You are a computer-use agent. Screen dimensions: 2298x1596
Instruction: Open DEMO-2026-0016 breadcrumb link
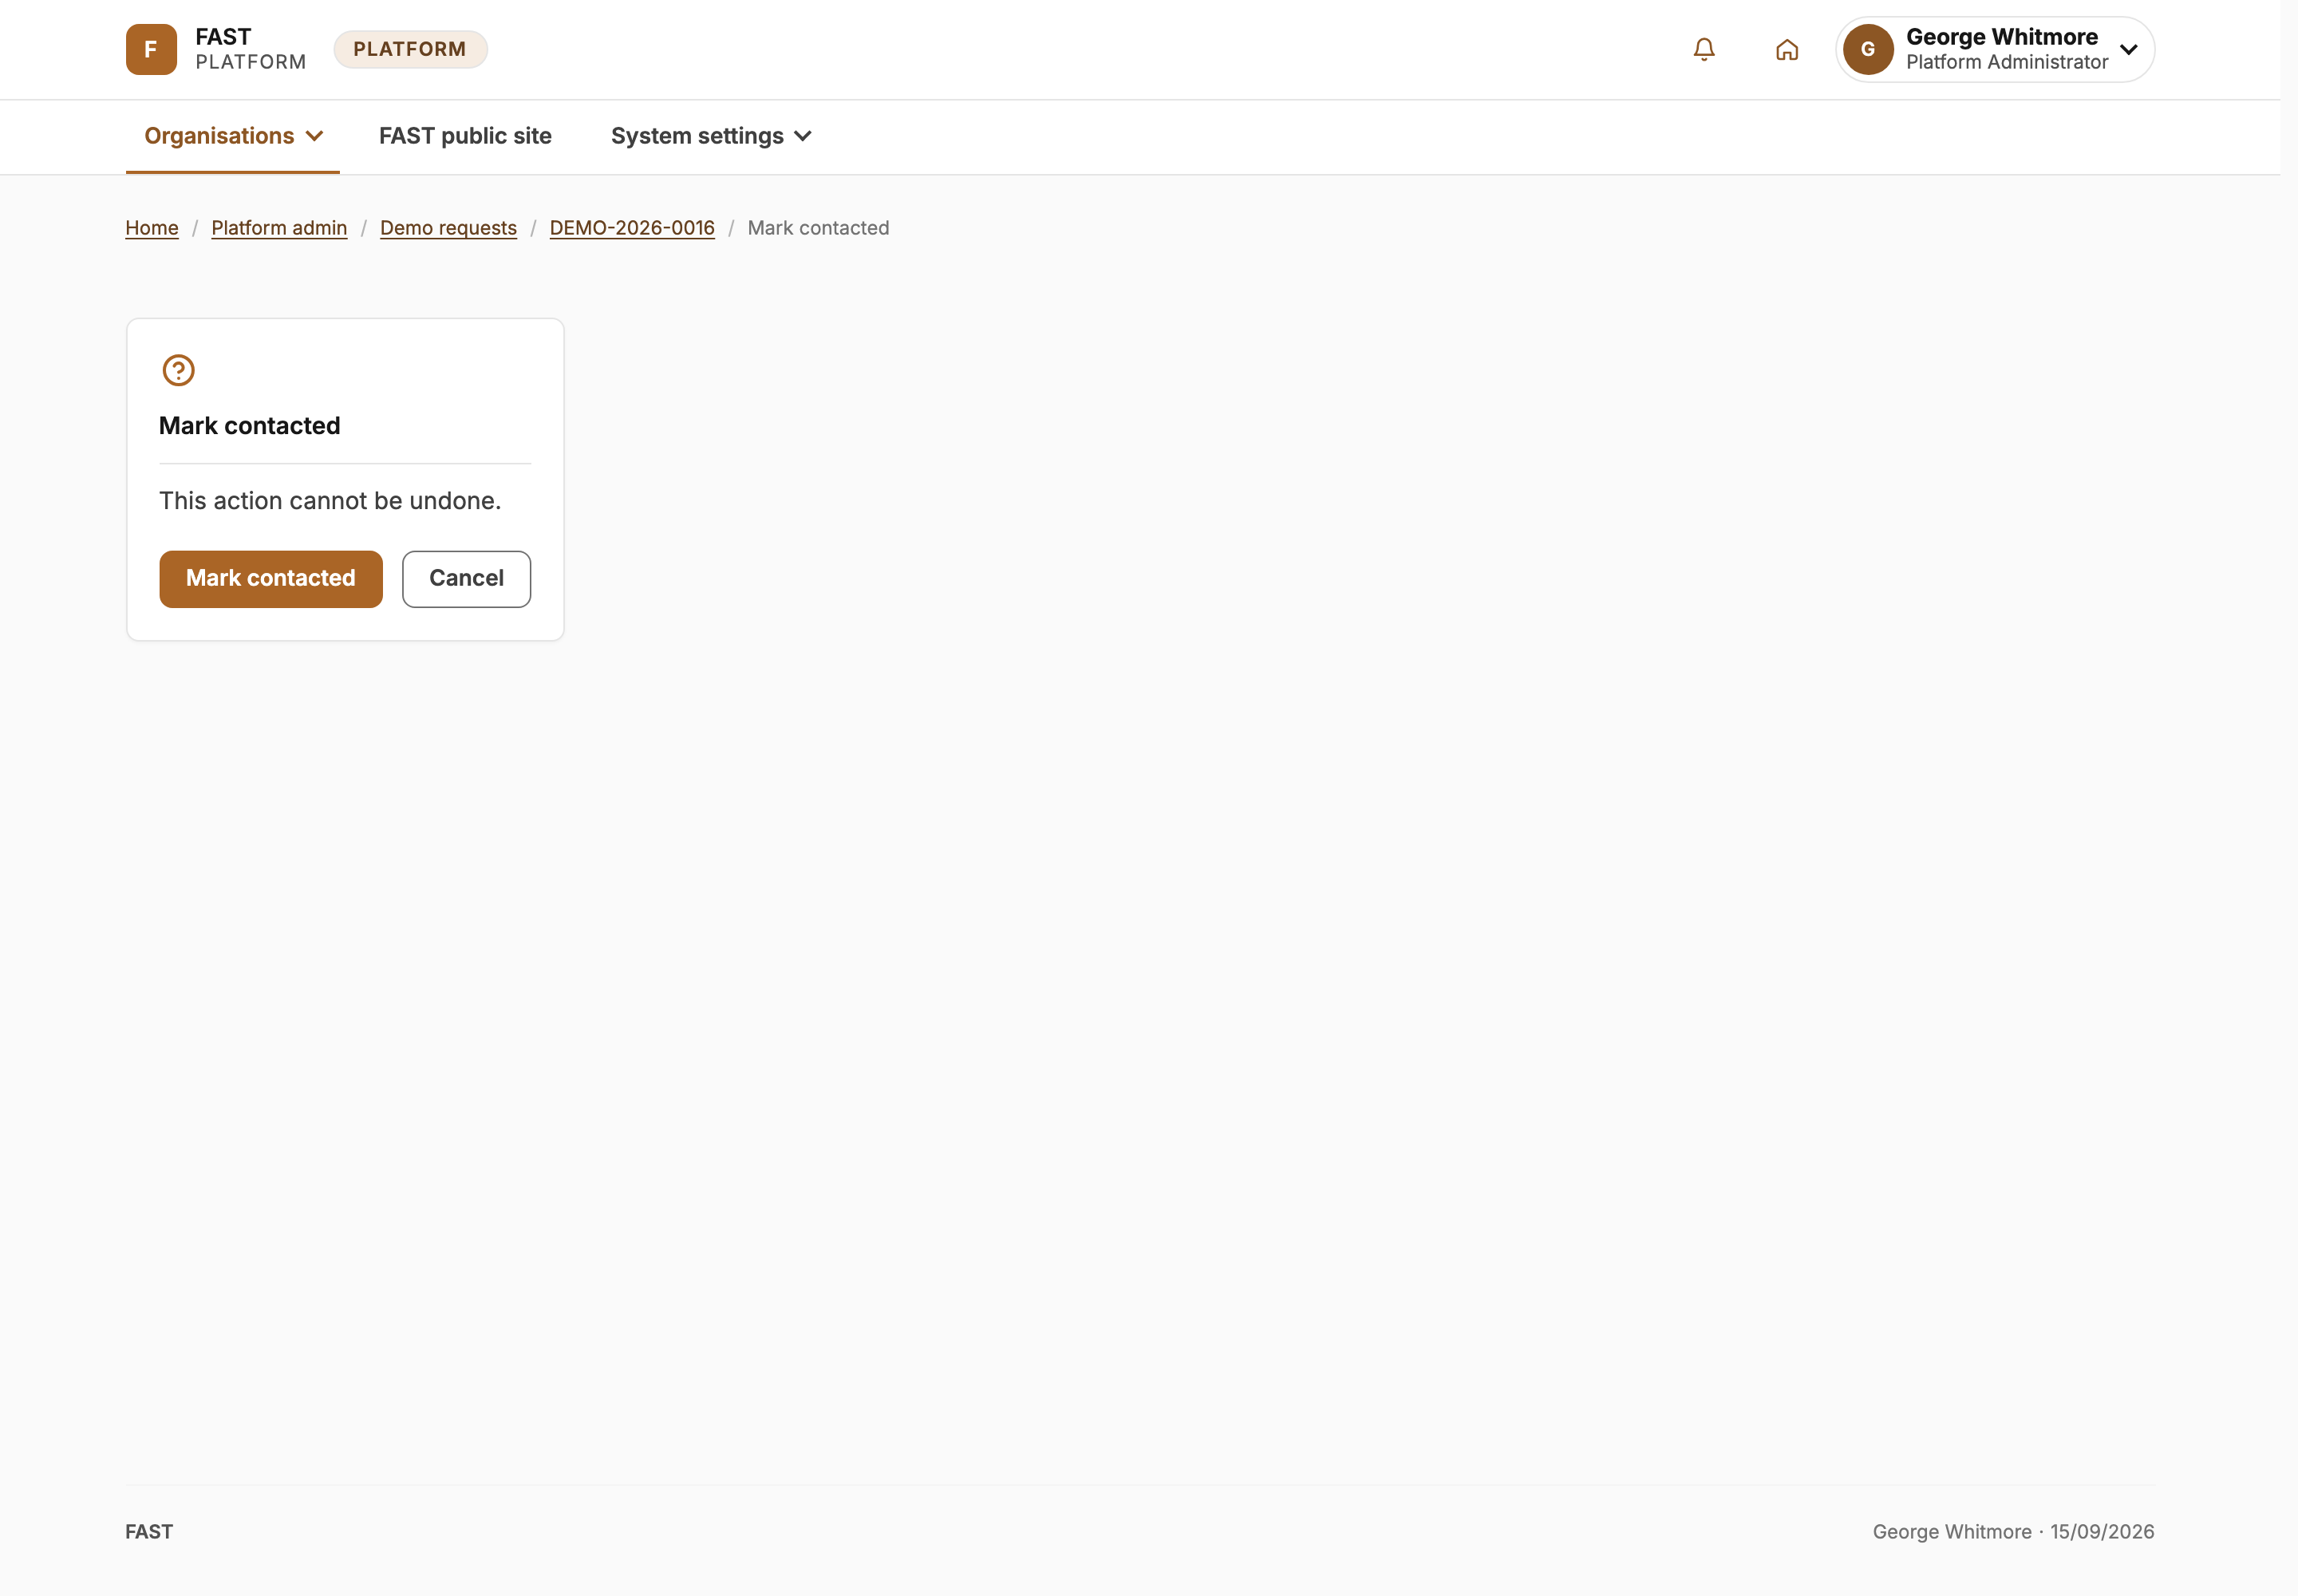tap(632, 228)
